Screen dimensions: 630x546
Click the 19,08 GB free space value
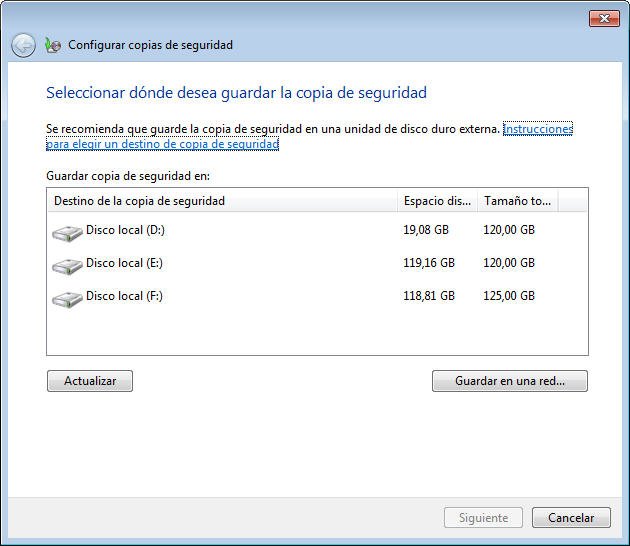[426, 230]
